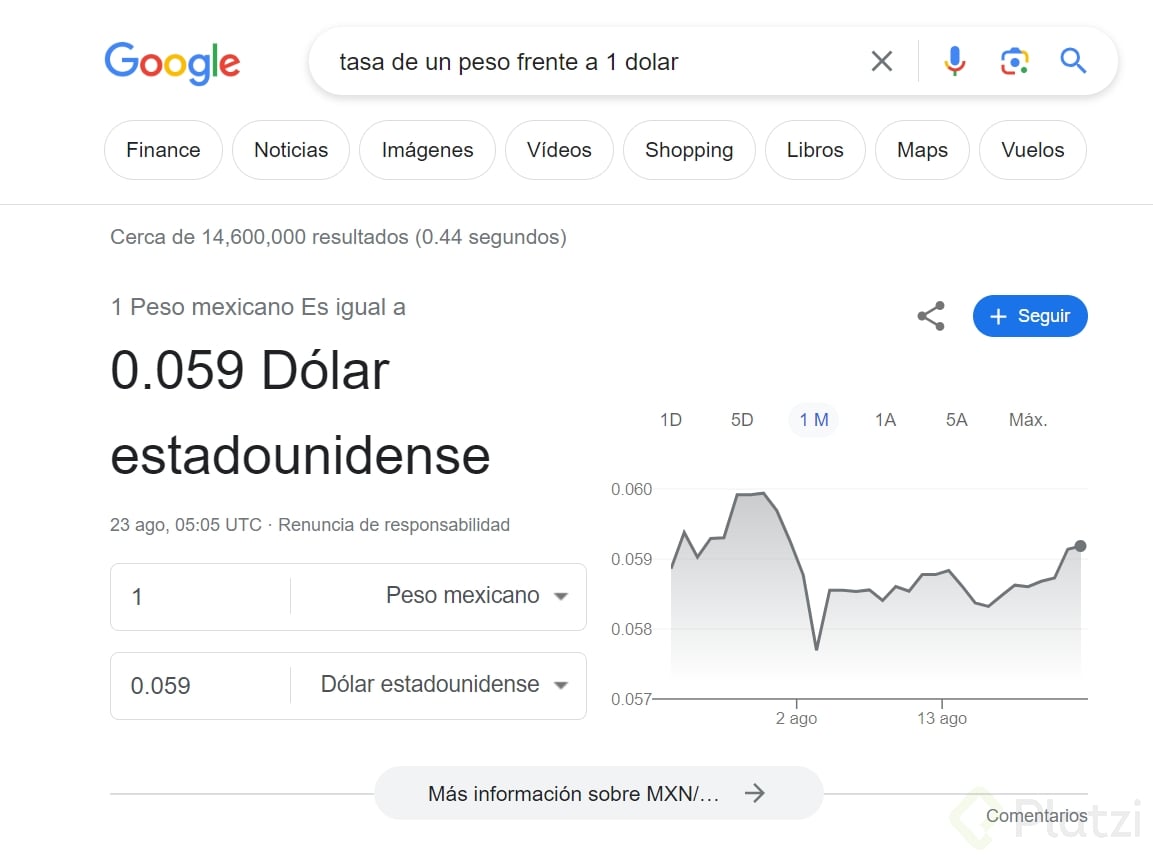Open Google Lens image search
The width and height of the screenshot is (1153, 859).
1014,62
